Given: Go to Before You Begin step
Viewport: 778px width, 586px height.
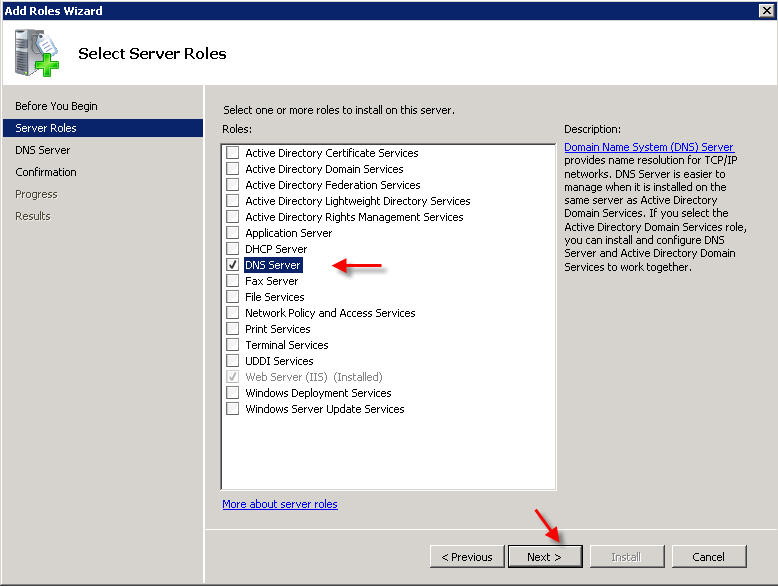Looking at the screenshot, I should (56, 106).
